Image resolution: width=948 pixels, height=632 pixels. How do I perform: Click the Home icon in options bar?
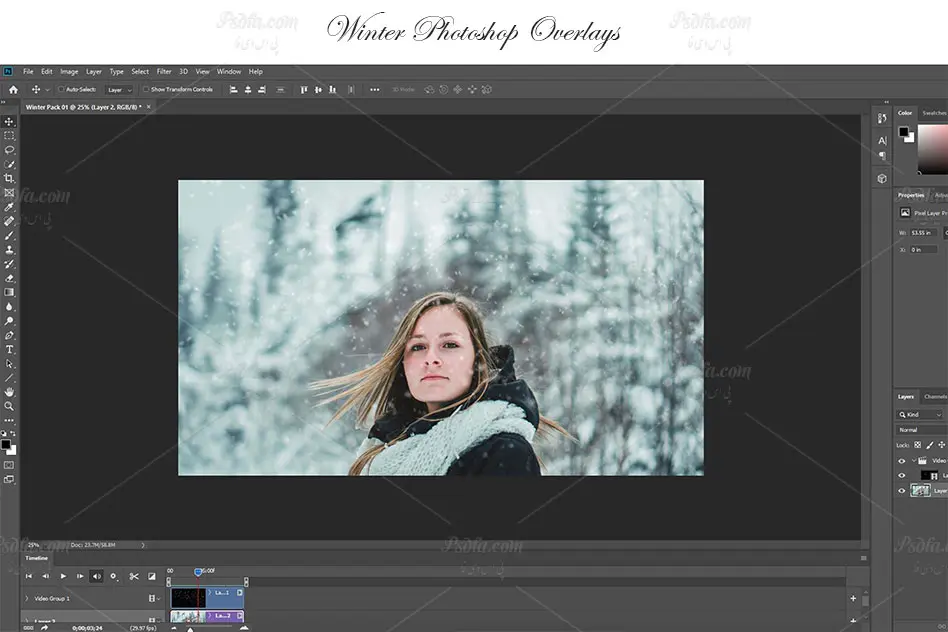(x=13, y=90)
